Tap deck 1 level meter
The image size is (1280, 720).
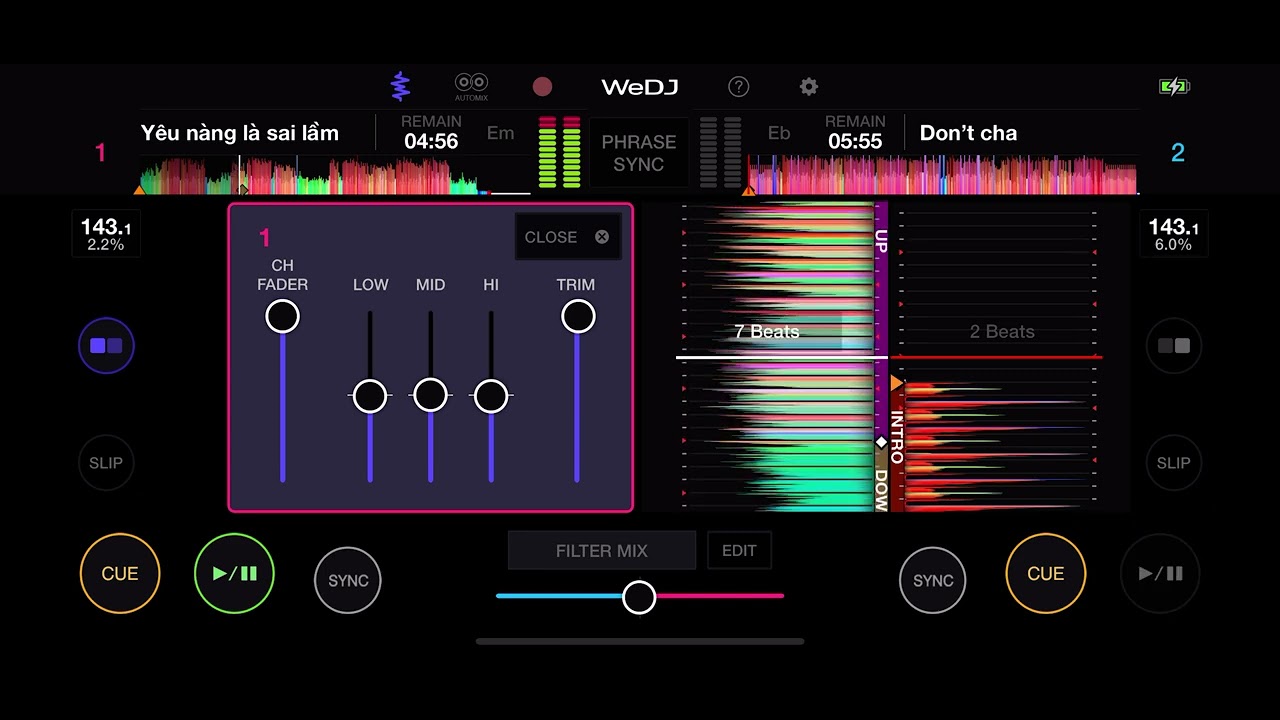click(x=560, y=152)
